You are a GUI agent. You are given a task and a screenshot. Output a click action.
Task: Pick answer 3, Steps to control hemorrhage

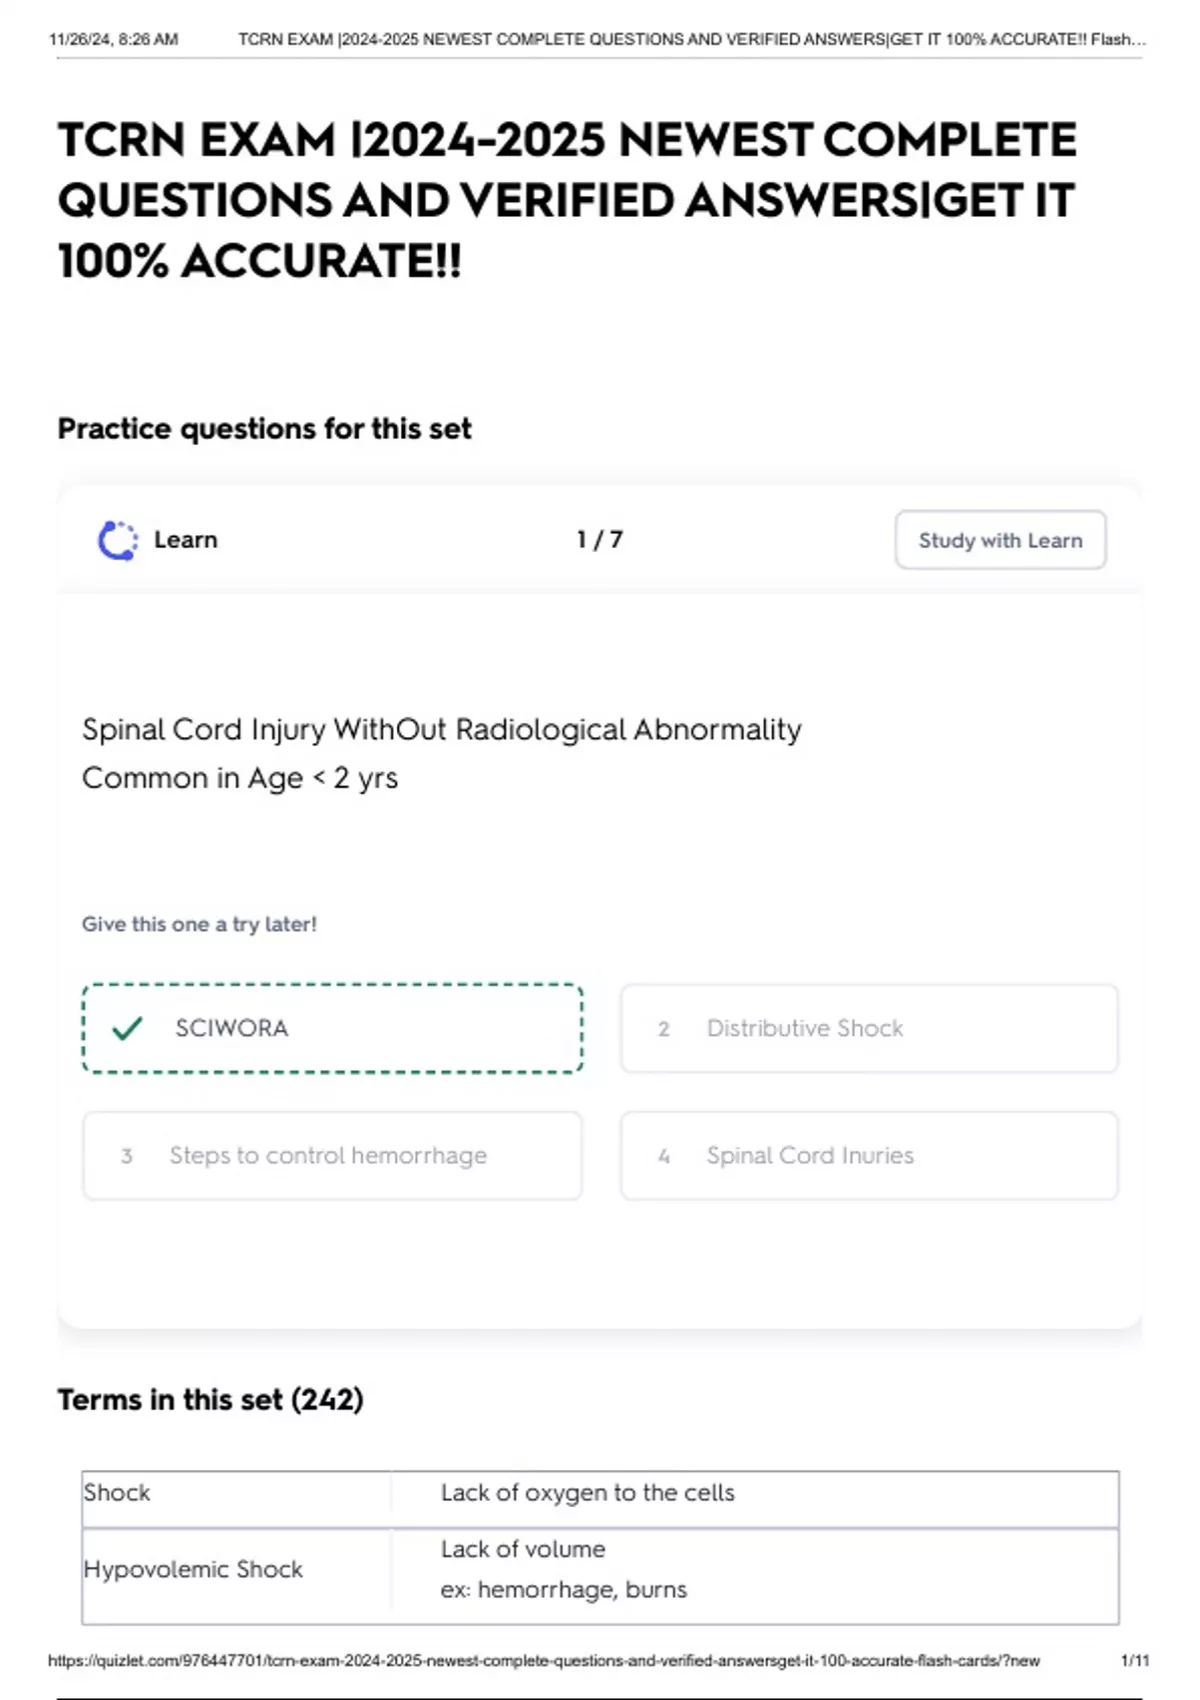coord(332,1156)
